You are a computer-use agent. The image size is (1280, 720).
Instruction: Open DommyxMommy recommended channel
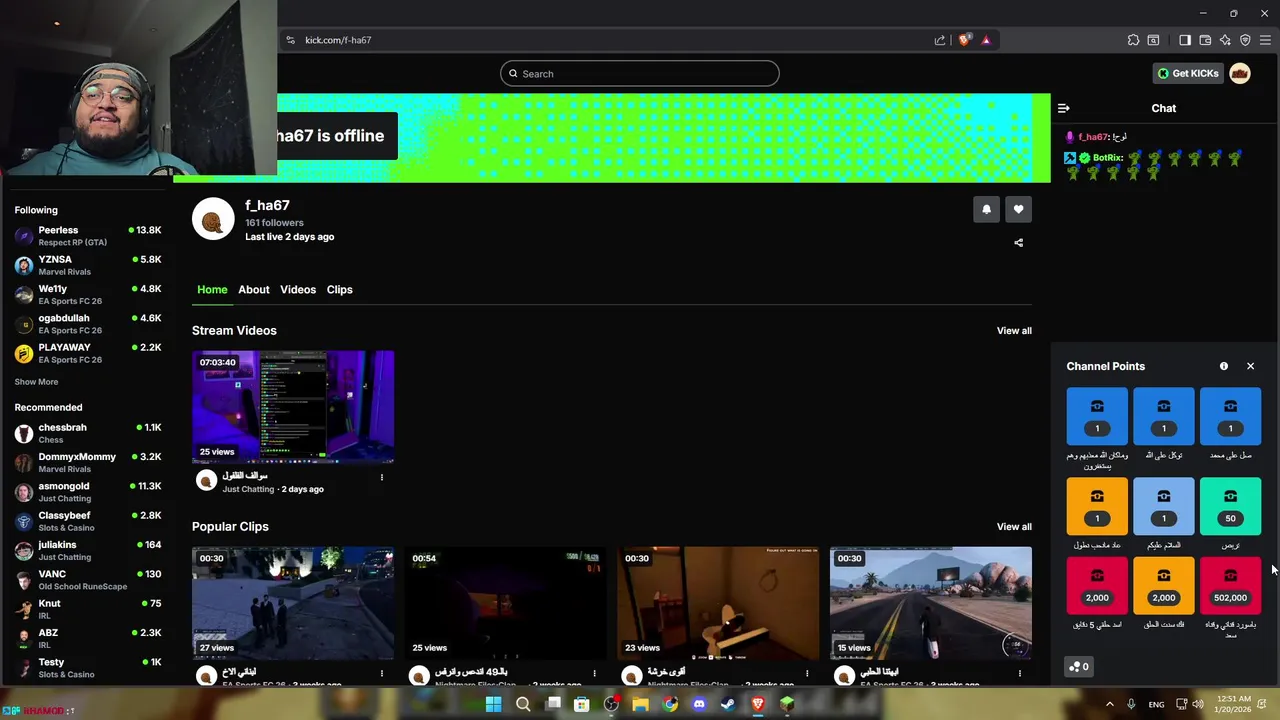[x=88, y=462]
